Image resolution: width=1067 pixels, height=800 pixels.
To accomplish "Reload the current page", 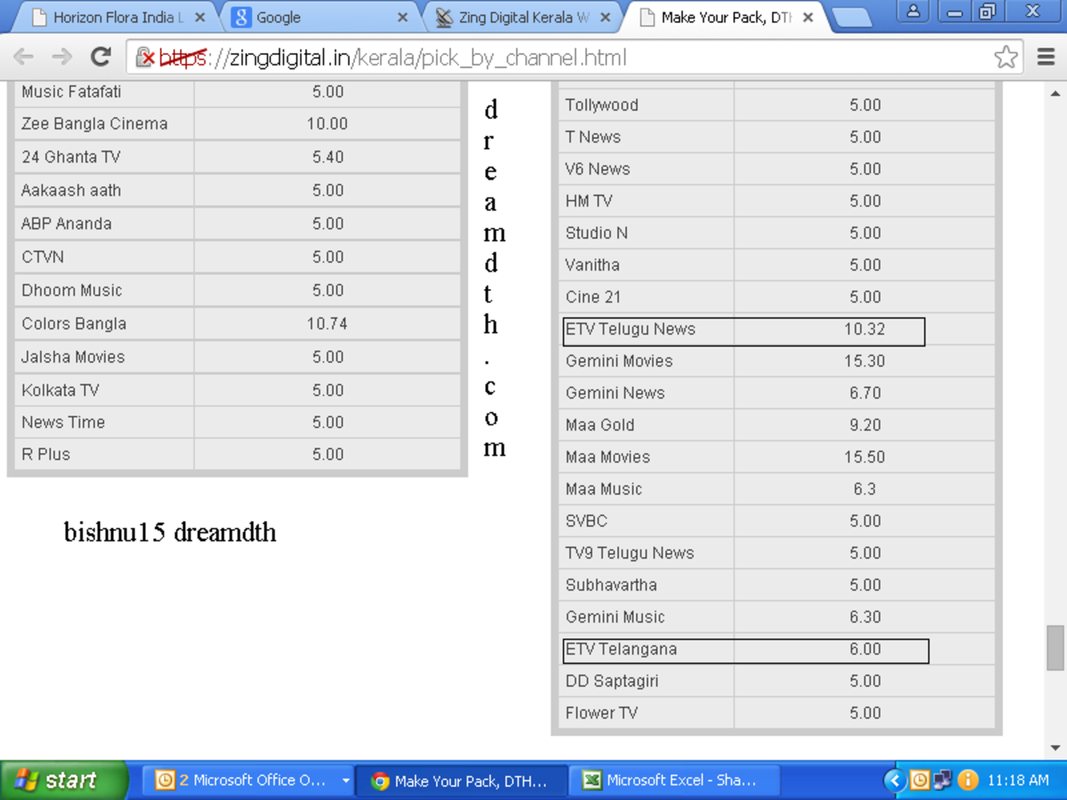I will pos(101,57).
